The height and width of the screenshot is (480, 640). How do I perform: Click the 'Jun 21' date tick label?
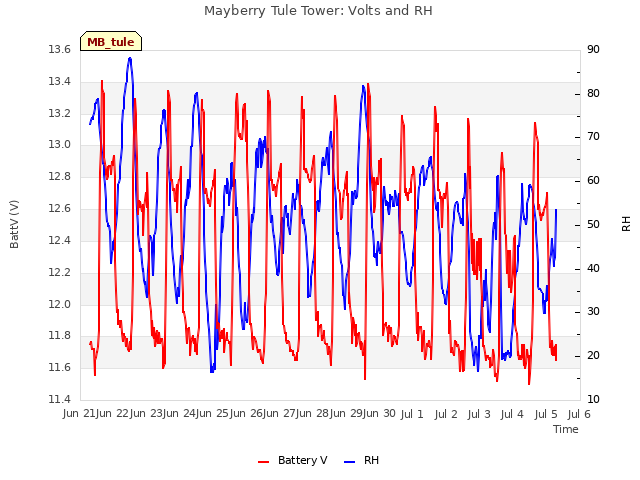pyautogui.click(x=78, y=414)
